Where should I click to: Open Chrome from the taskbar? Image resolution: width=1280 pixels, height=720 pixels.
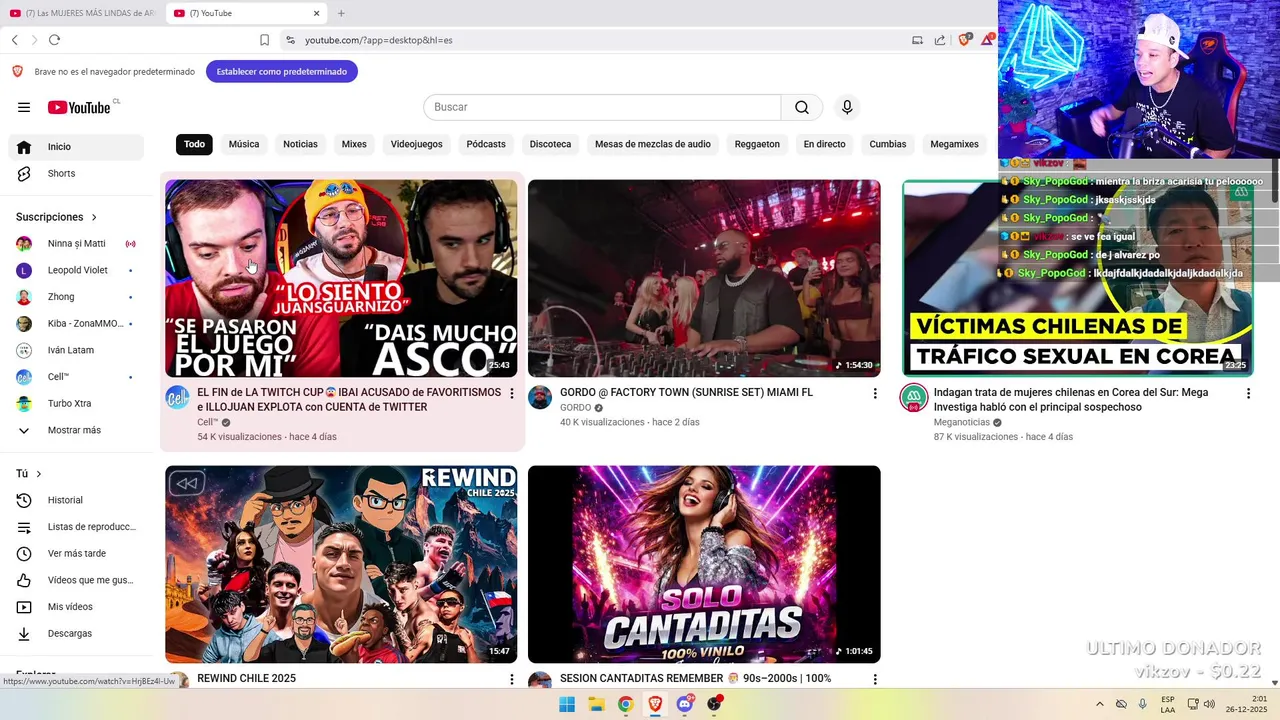[x=625, y=704]
